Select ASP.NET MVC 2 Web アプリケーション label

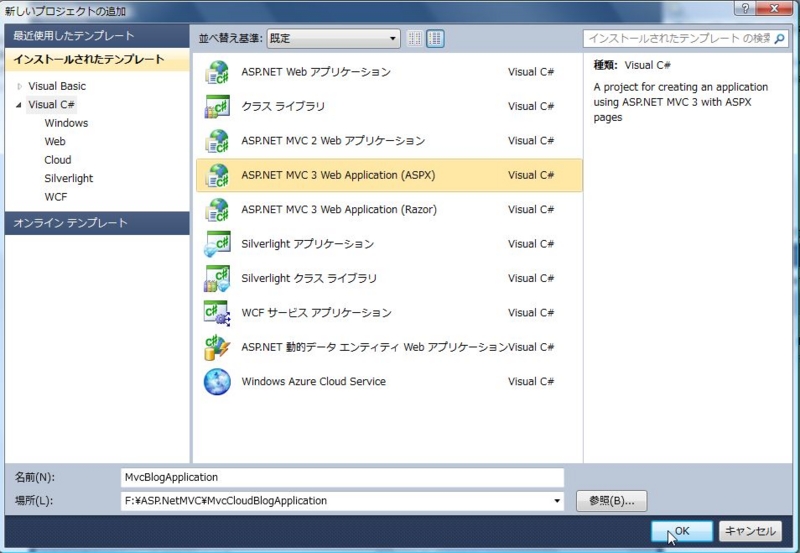pos(333,141)
